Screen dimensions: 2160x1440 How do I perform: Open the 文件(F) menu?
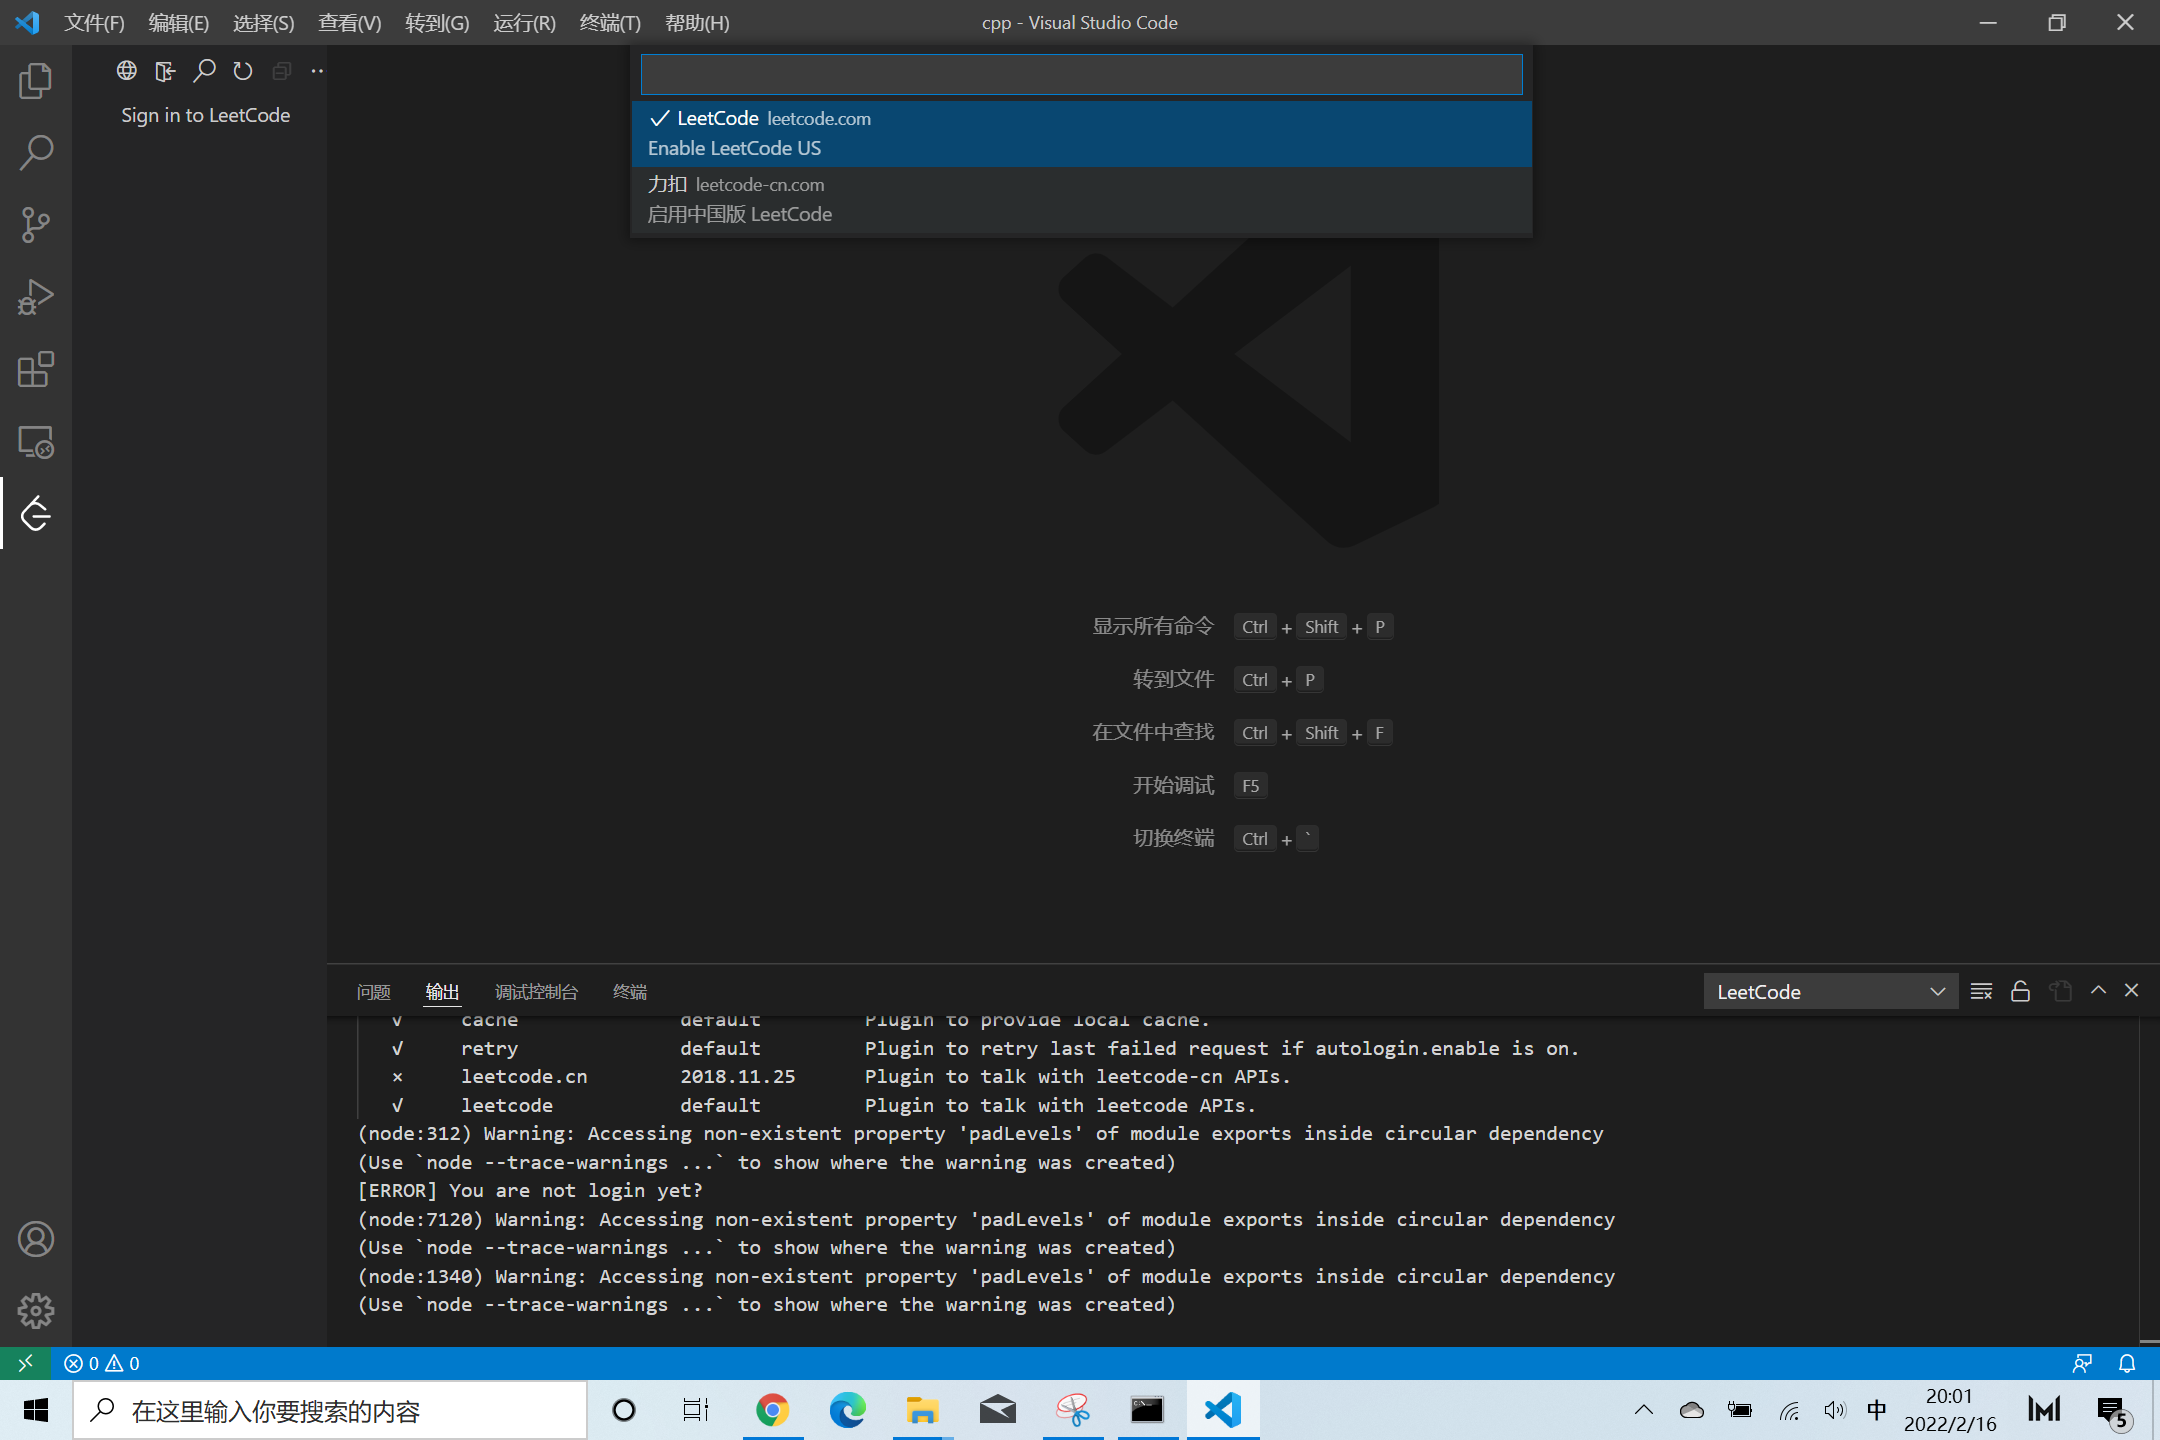pos(94,22)
